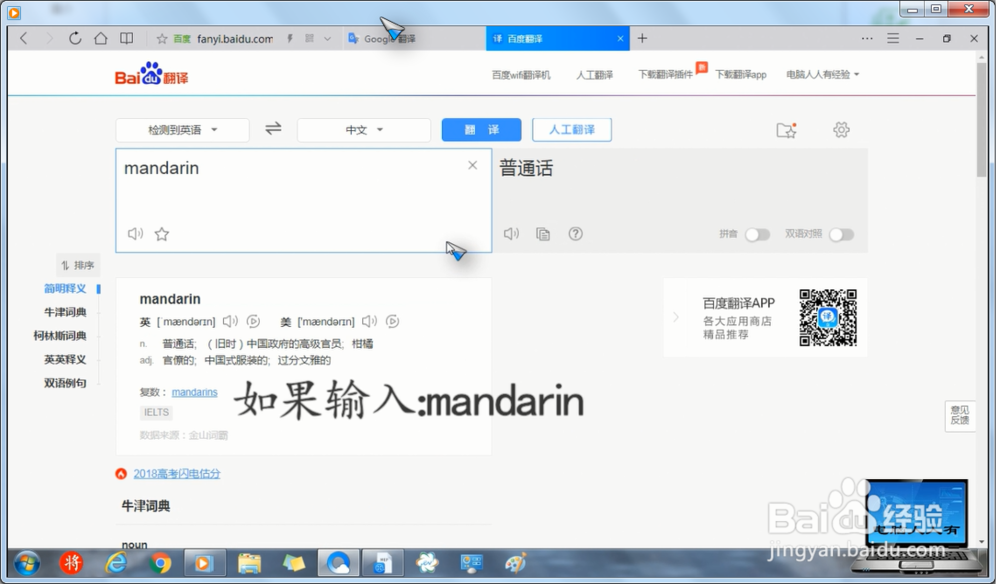1000x584 pixels.
Task: Toggle the 双语对照 switch
Action: pos(841,234)
